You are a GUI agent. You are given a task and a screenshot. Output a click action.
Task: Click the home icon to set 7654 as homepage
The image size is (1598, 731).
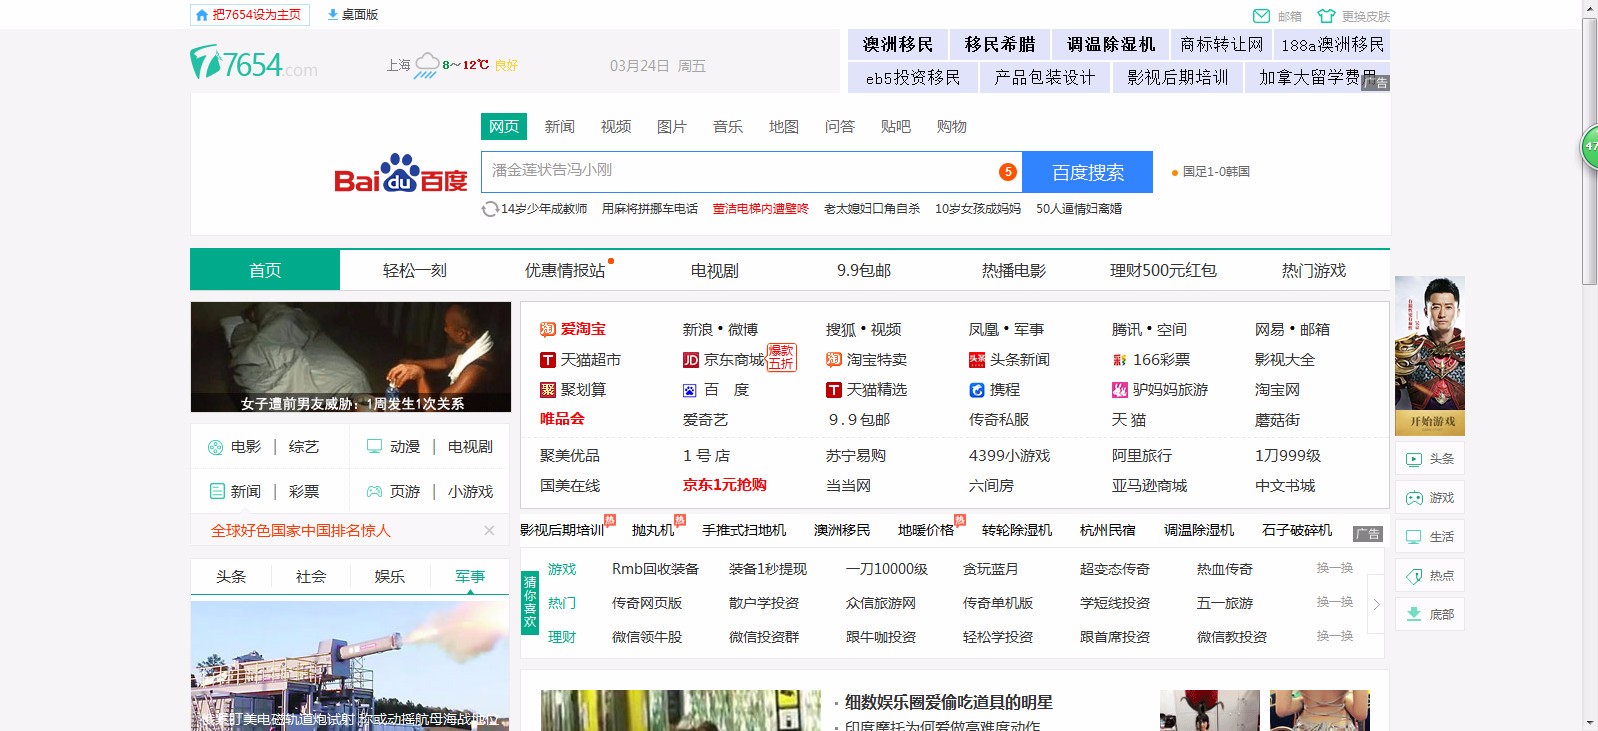pyautogui.click(x=202, y=15)
